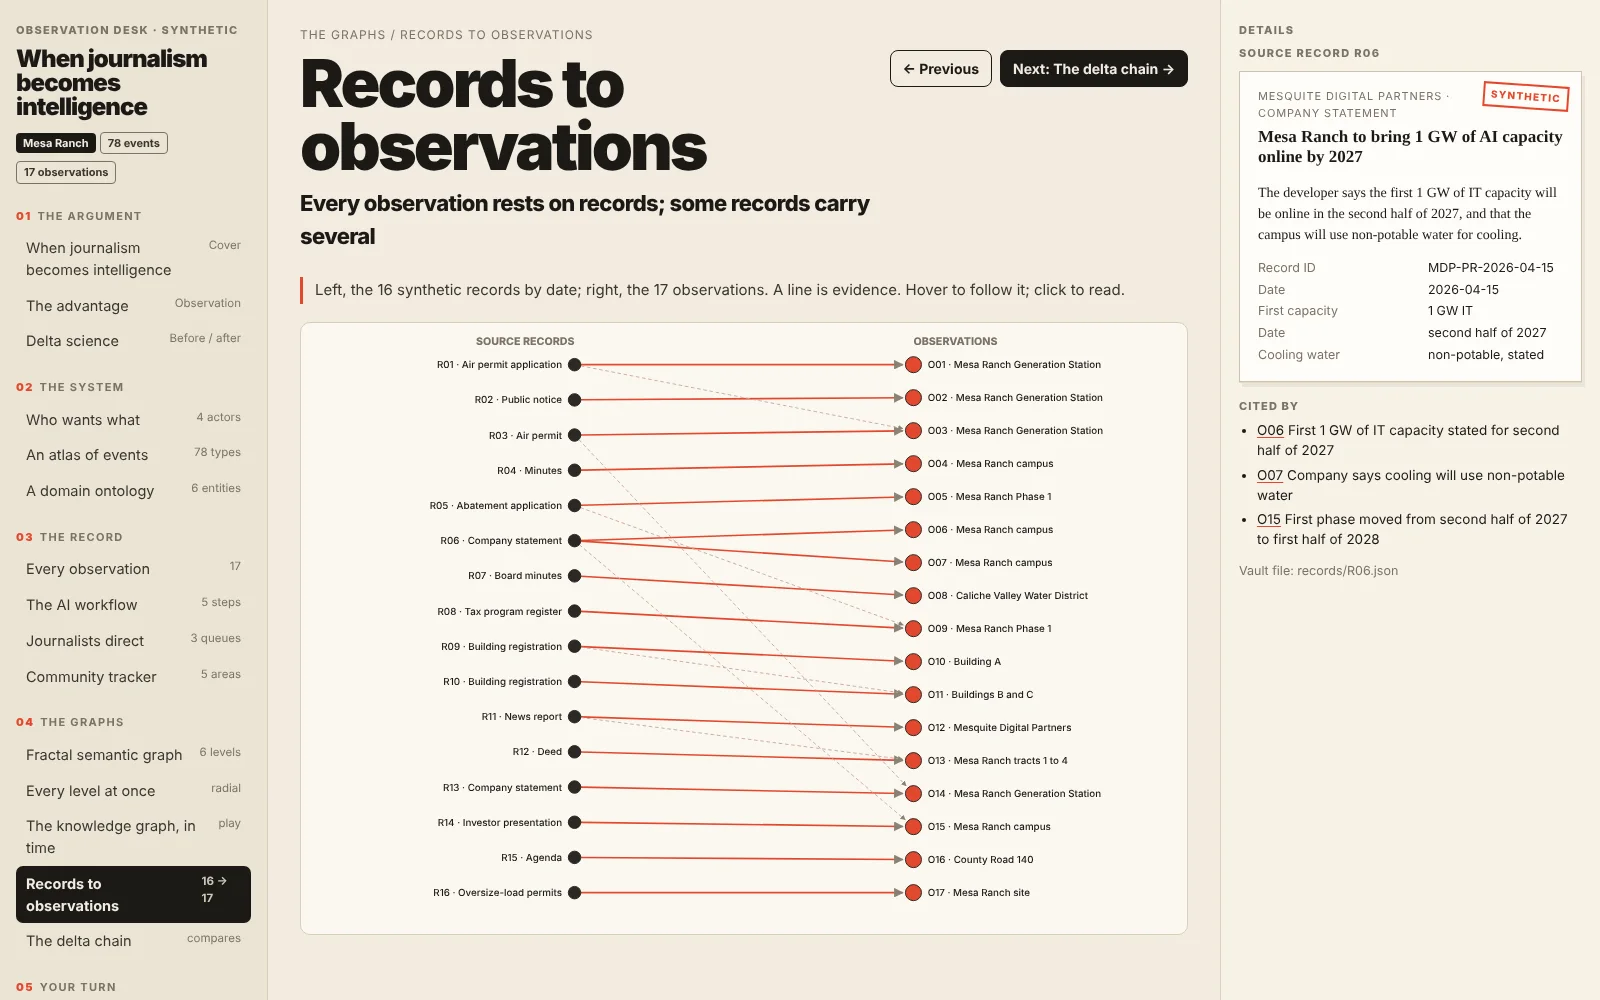1600x1000 pixels.
Task: Go to the Previous page
Action: [941, 69]
